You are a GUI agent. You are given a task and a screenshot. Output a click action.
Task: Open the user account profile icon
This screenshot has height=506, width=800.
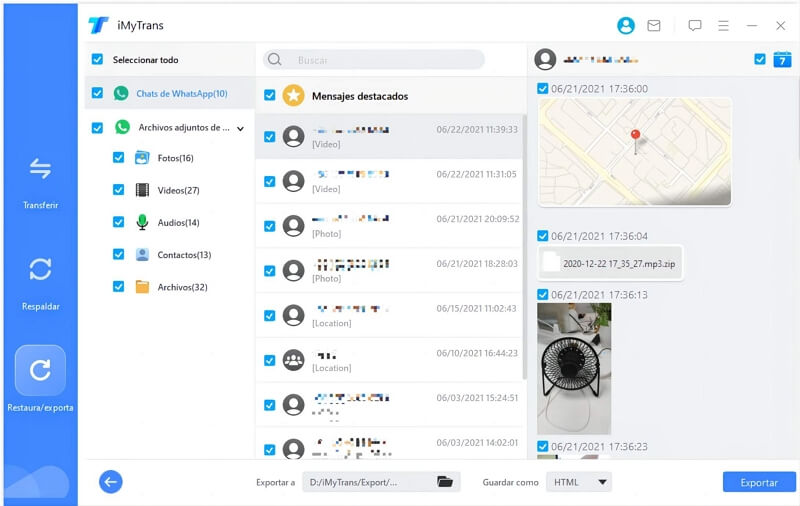626,26
